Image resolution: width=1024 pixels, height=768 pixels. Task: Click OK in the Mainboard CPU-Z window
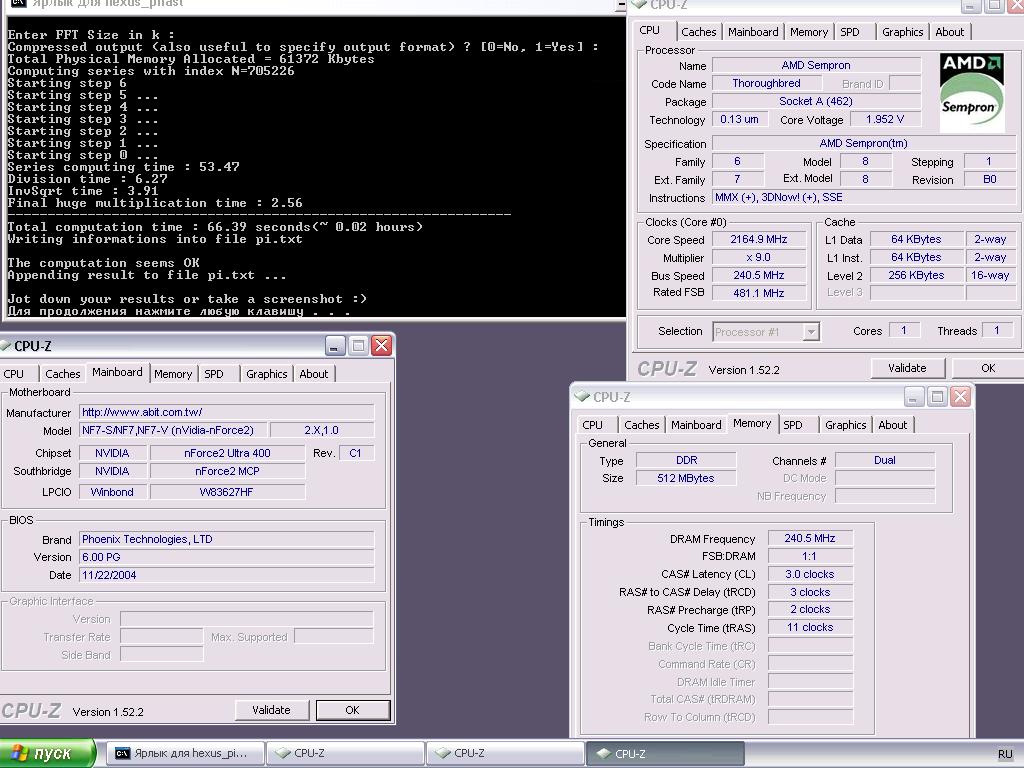tap(353, 710)
